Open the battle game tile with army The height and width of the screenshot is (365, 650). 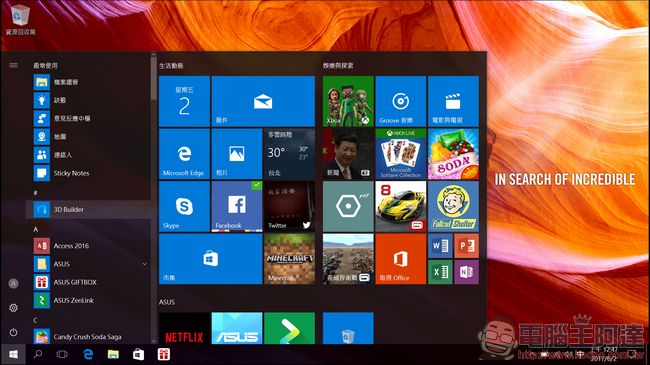tap(348, 259)
